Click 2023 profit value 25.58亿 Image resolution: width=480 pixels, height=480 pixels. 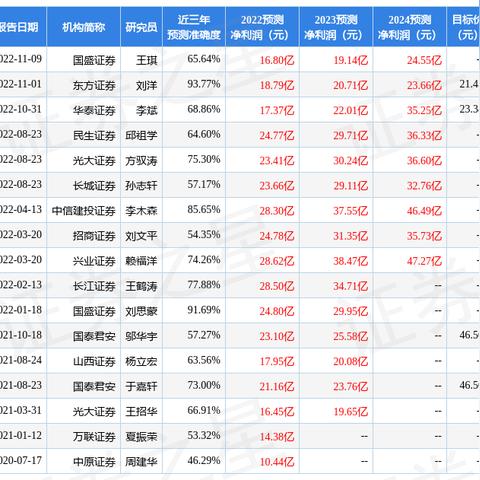pos(351,337)
